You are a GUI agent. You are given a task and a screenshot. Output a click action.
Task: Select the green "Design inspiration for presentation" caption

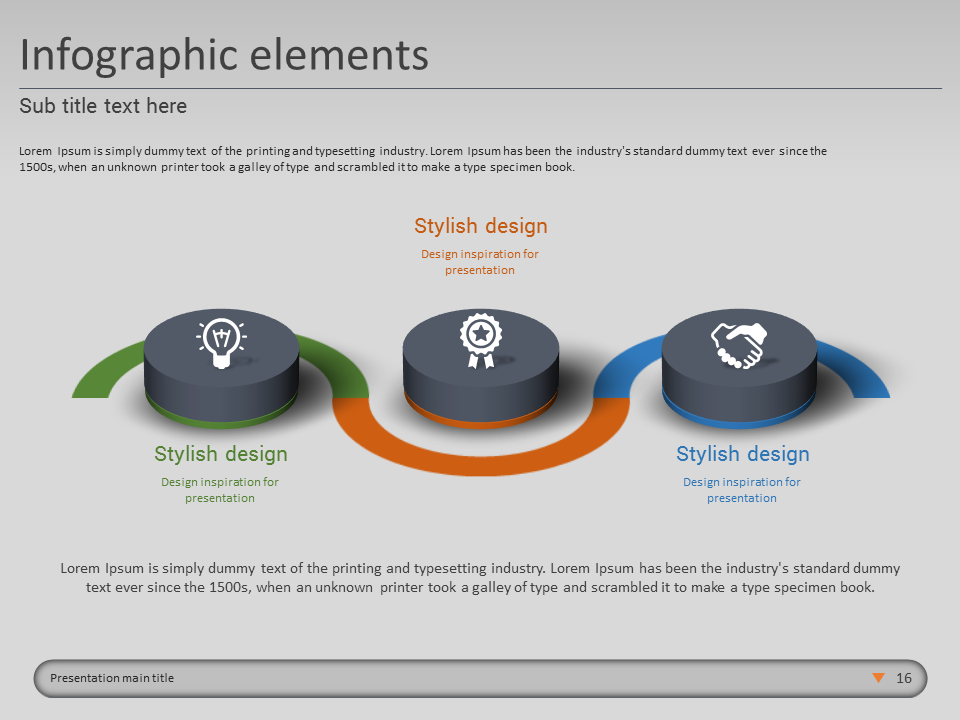click(x=220, y=490)
